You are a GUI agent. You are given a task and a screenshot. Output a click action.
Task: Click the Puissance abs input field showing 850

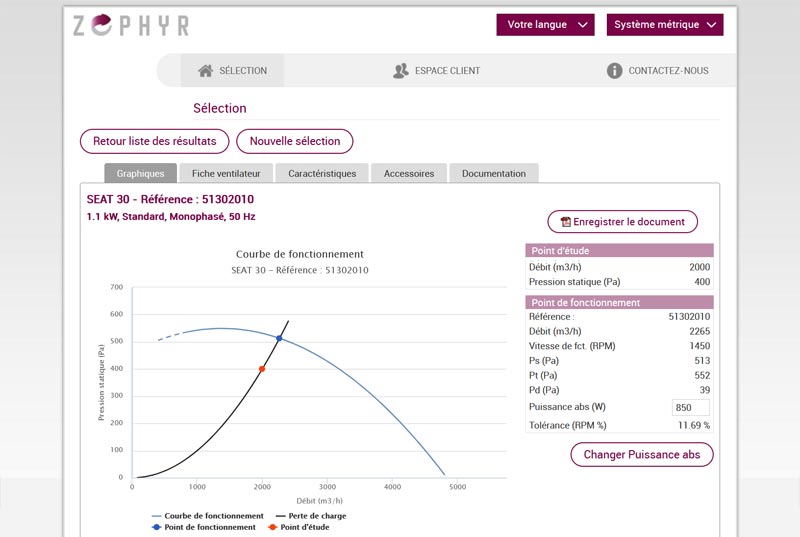click(690, 407)
